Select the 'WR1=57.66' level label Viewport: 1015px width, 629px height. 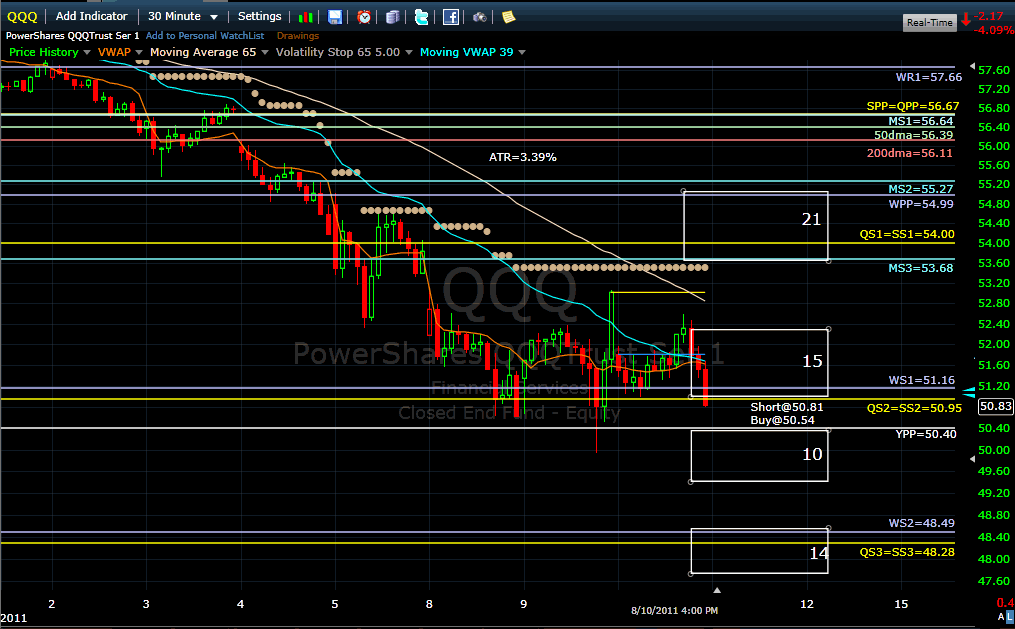(x=928, y=77)
